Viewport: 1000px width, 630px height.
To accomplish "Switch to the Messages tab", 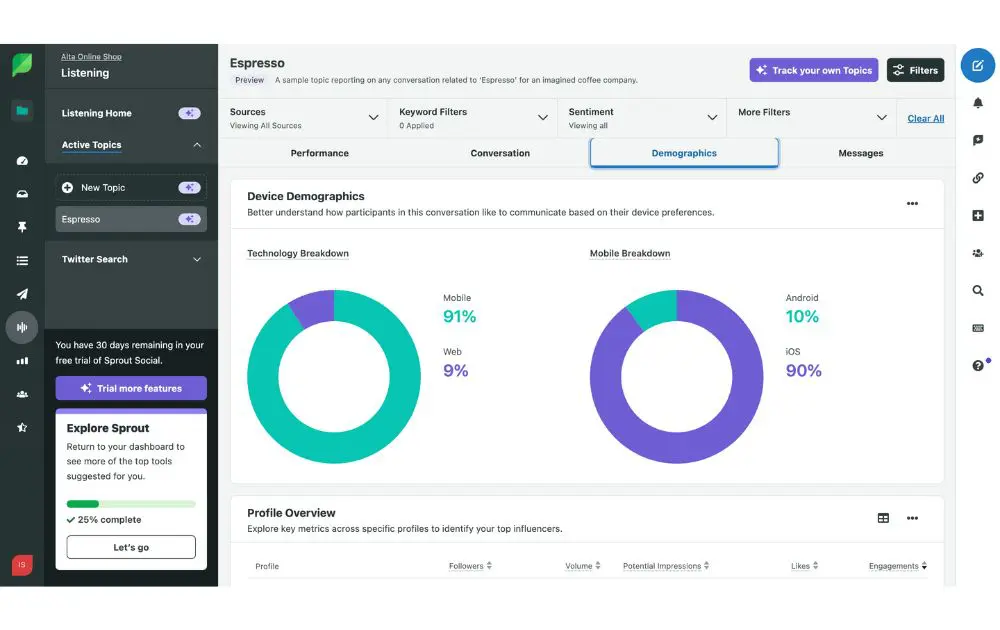I will (x=860, y=153).
